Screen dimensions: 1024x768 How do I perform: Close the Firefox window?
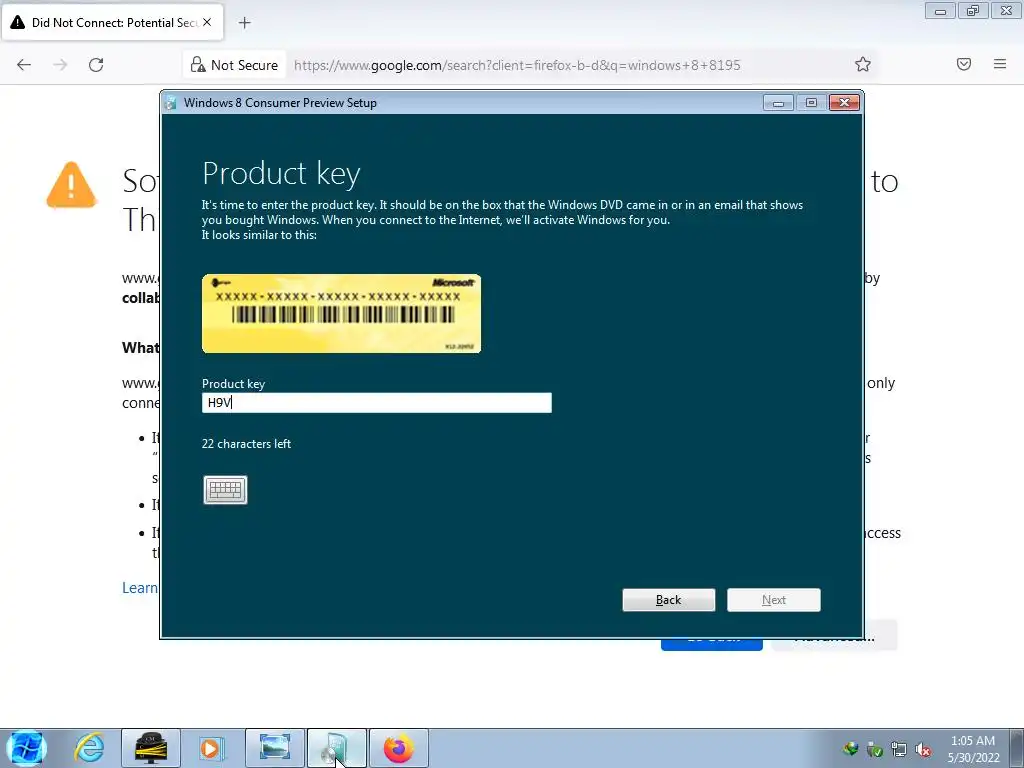[x=1006, y=10]
